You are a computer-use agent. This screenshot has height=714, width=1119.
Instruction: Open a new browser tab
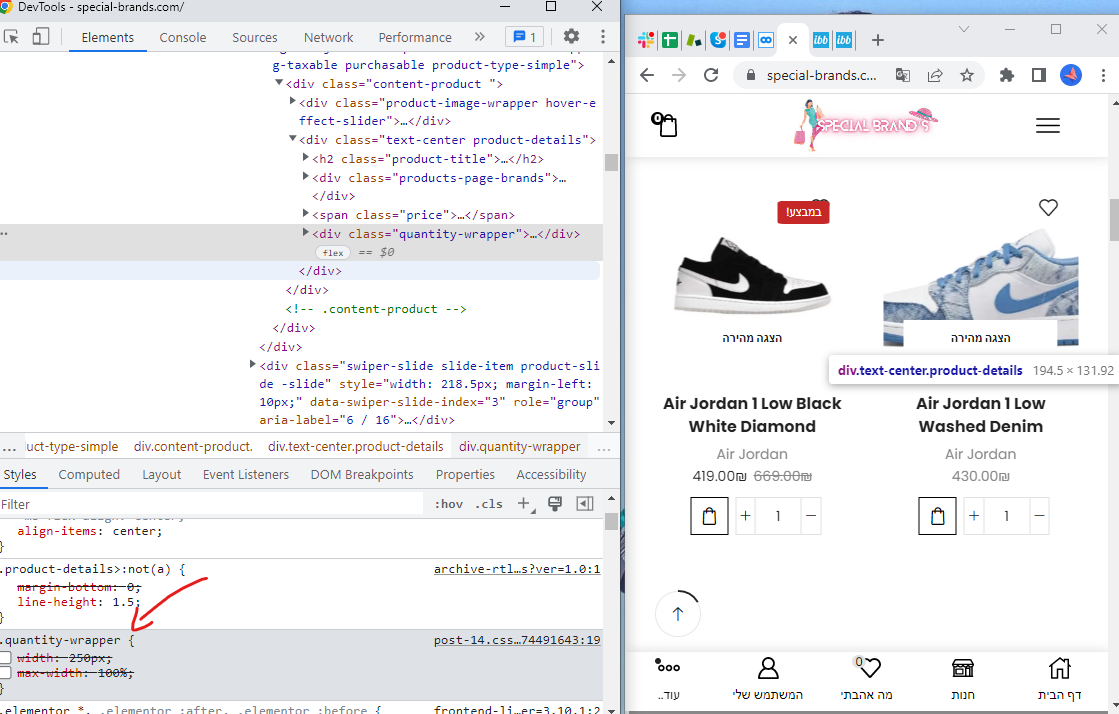click(878, 40)
